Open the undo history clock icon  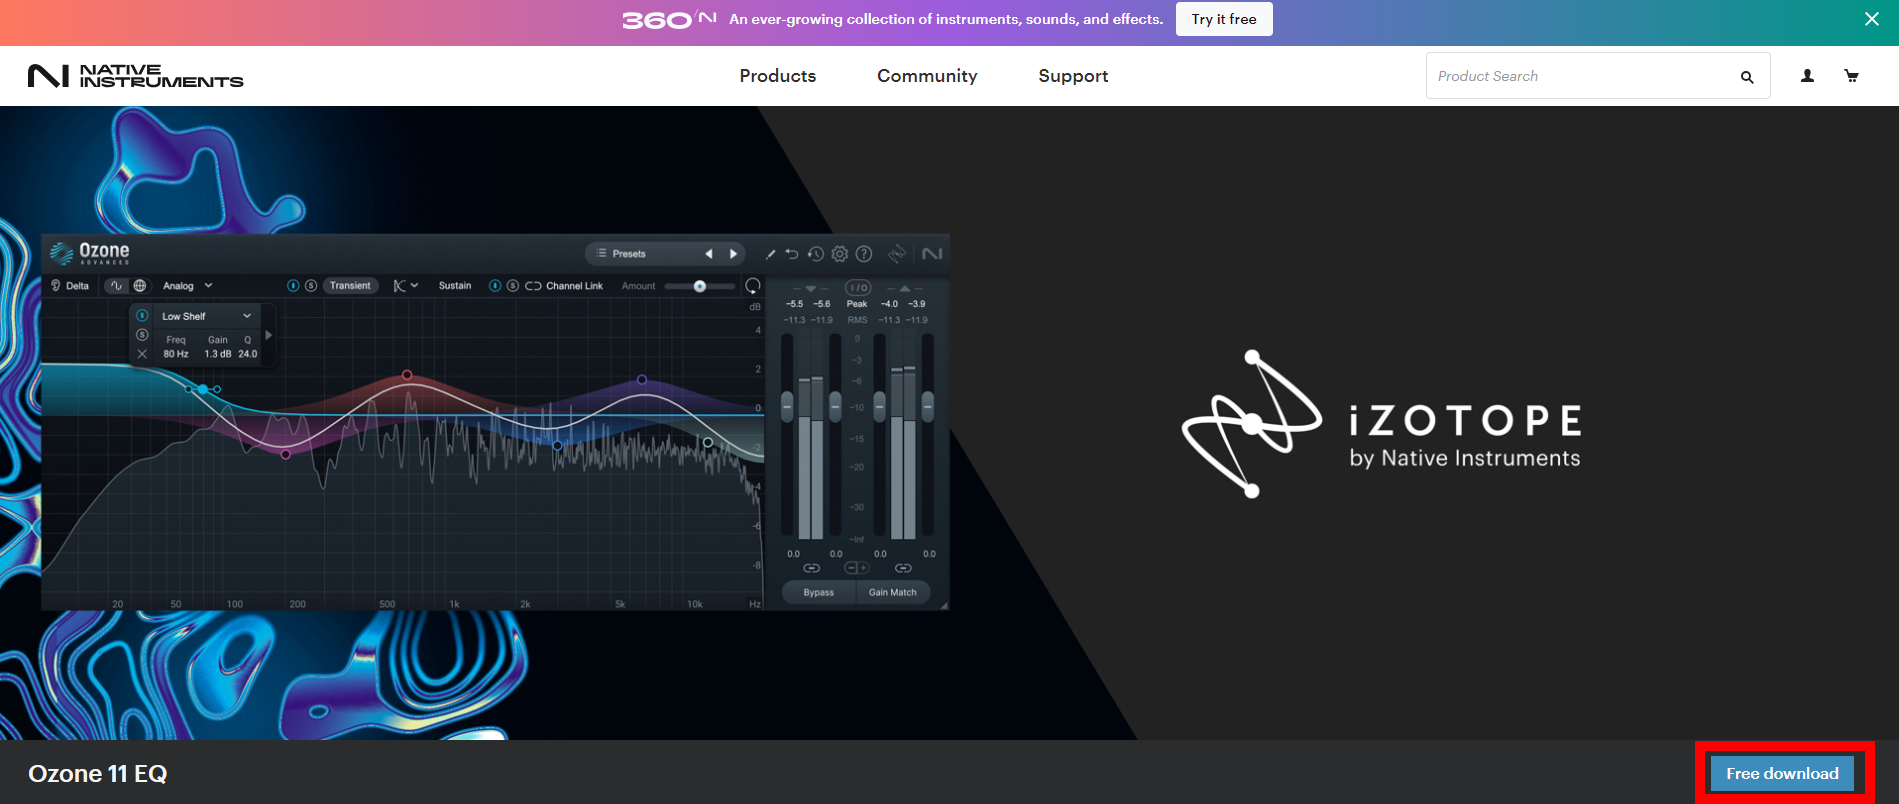[816, 254]
